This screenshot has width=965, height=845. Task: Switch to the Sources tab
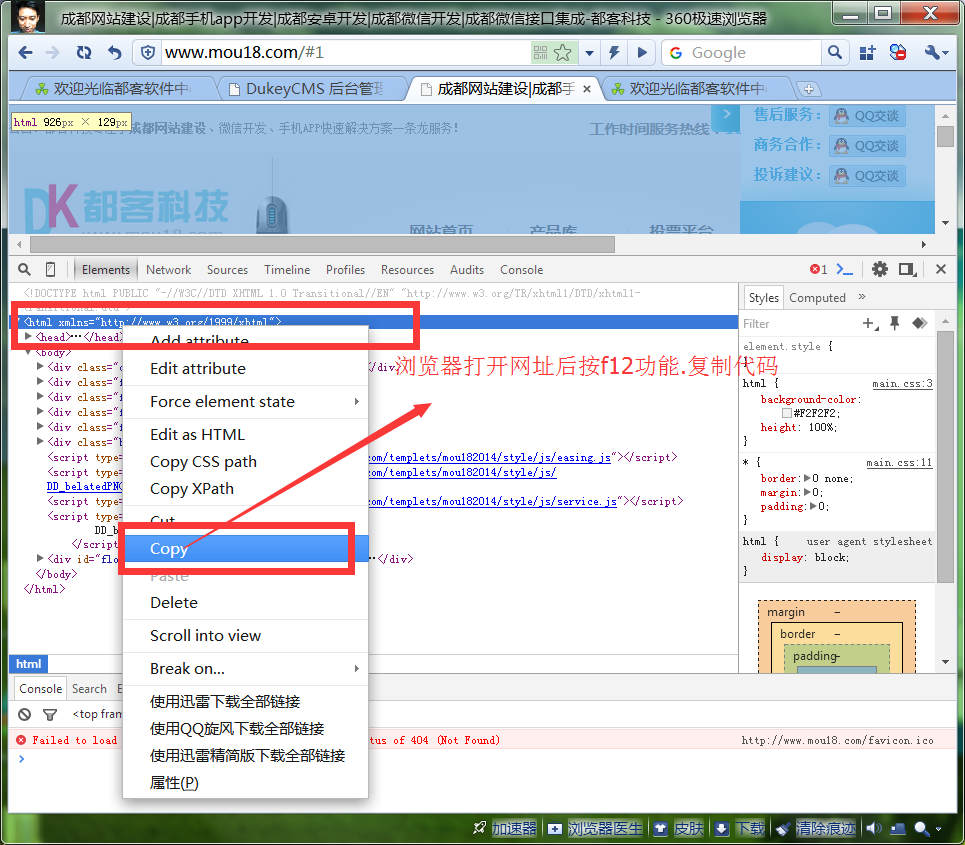227,270
